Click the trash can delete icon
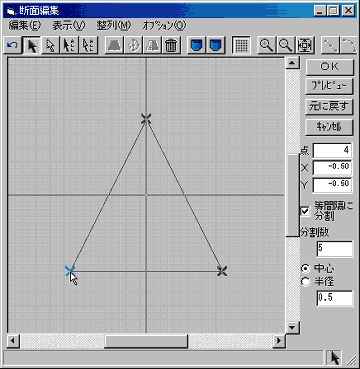This screenshot has height=369, width=360. click(171, 45)
